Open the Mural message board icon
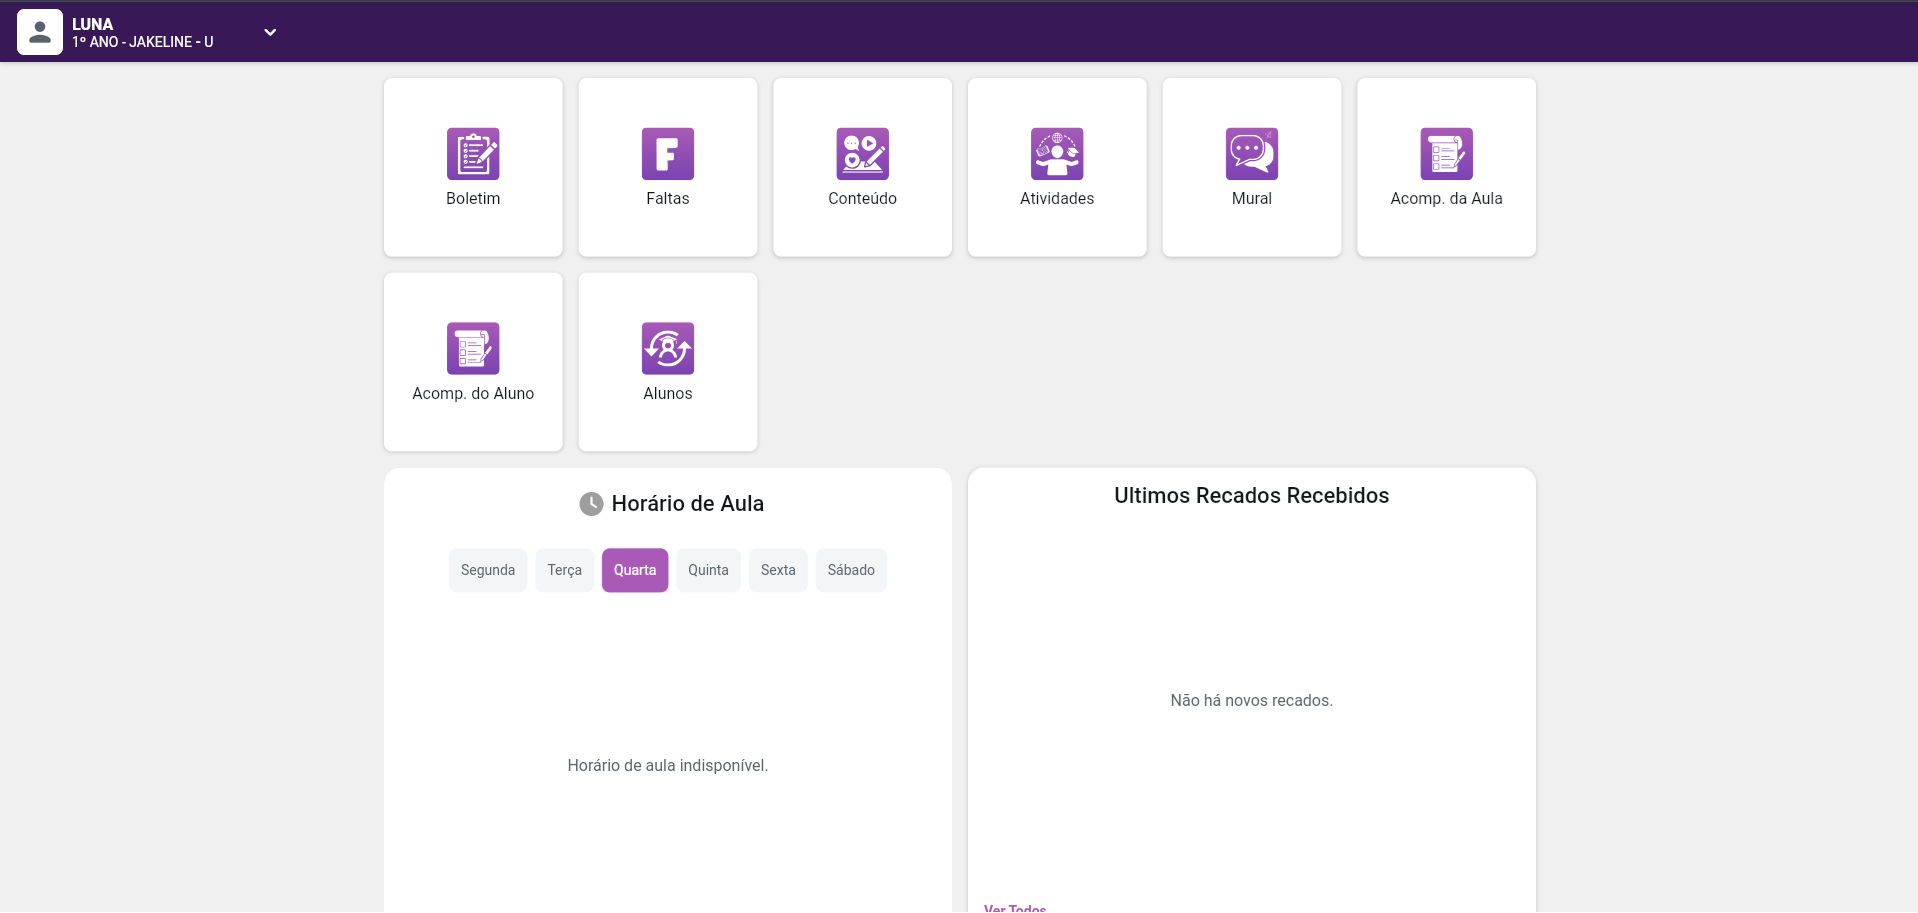The image size is (1918, 913). [x=1251, y=154]
